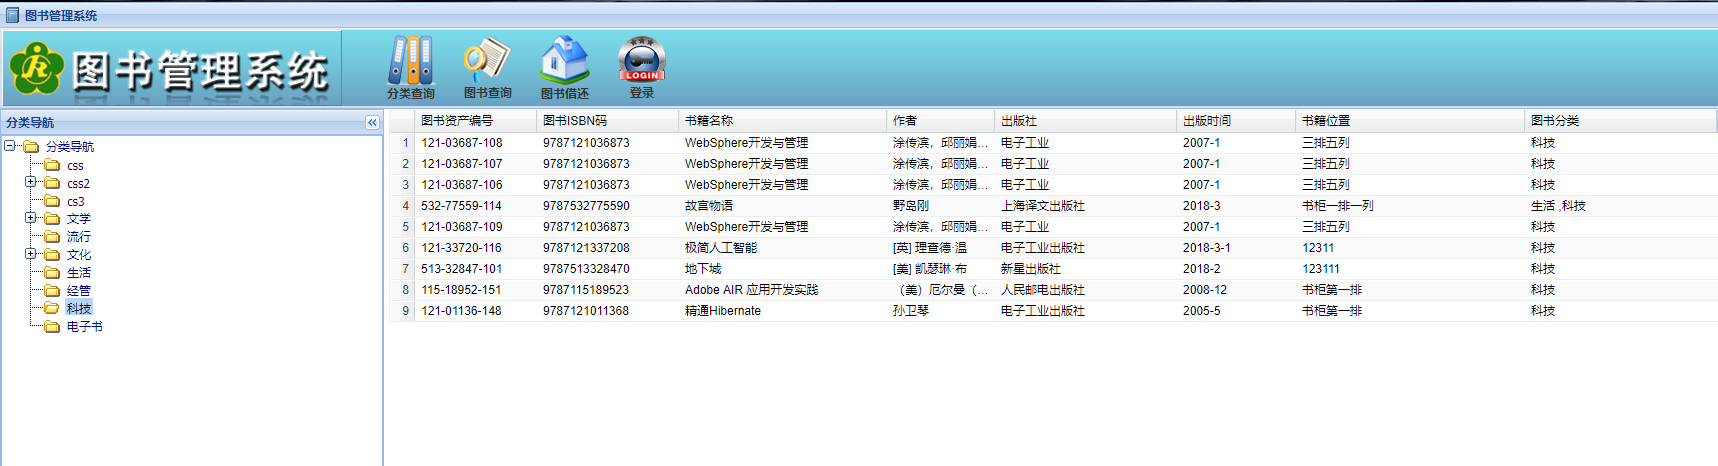Viewport: 1718px width, 466px height.
Task: Select the cs3 category in tree
Action: (x=76, y=202)
